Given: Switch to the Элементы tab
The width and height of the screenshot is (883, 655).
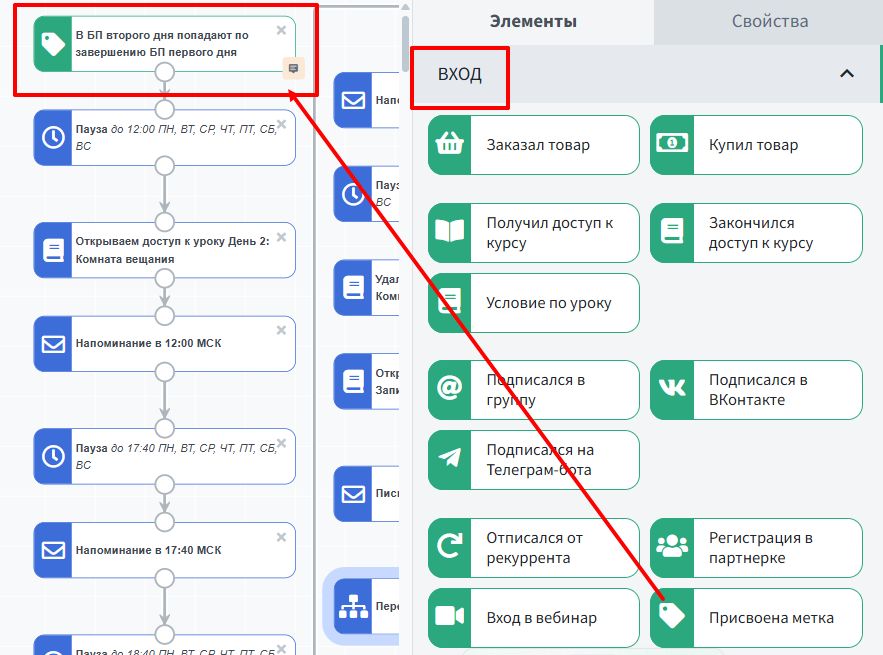Looking at the screenshot, I should tap(533, 21).
